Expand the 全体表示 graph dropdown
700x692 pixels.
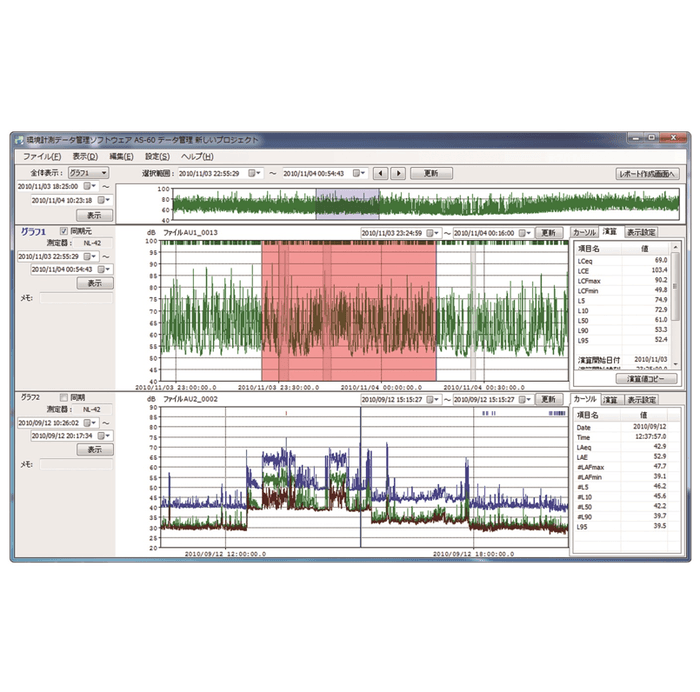pos(88,173)
